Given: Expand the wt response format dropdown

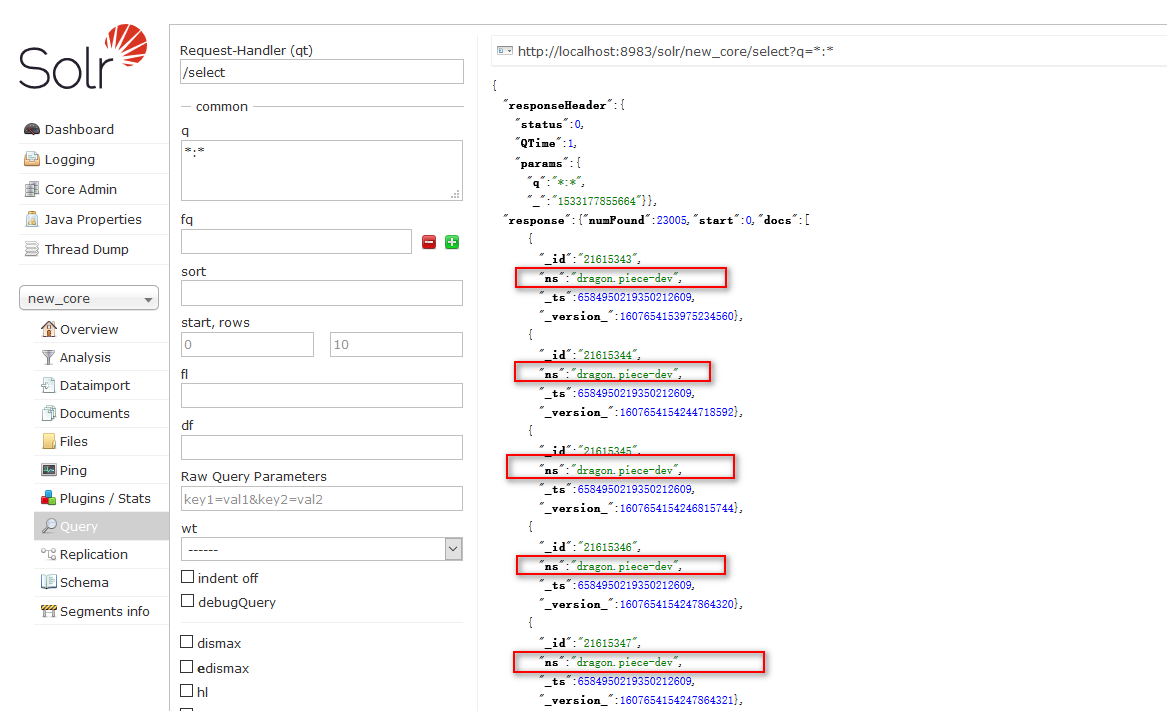Looking at the screenshot, I should coord(321,549).
